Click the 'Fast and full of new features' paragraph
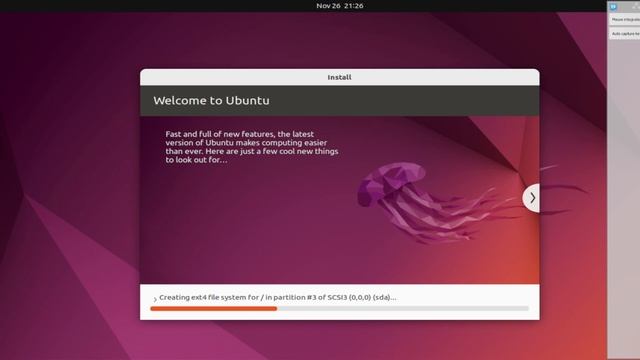 point(252,147)
